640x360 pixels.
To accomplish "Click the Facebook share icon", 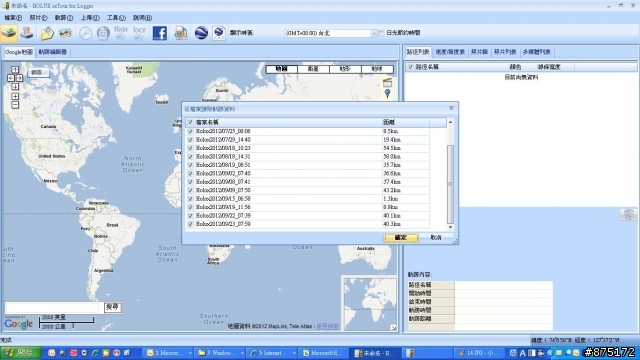I will 160,33.
